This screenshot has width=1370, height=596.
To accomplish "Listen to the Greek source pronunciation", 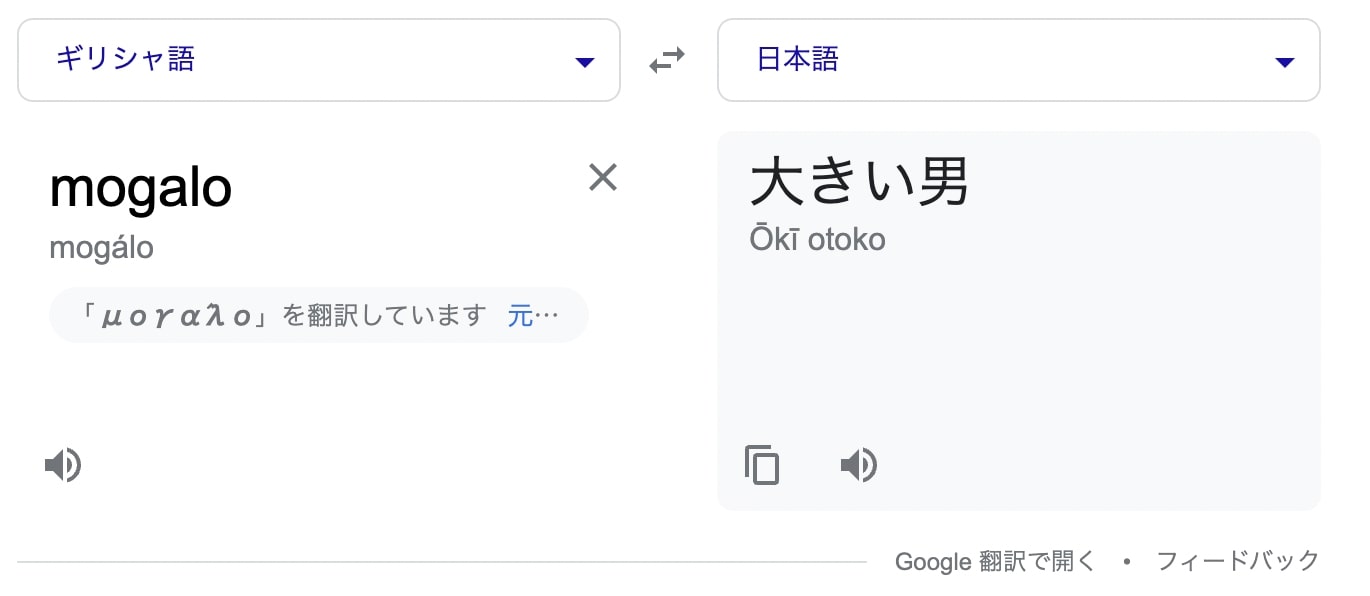I will 63,465.
